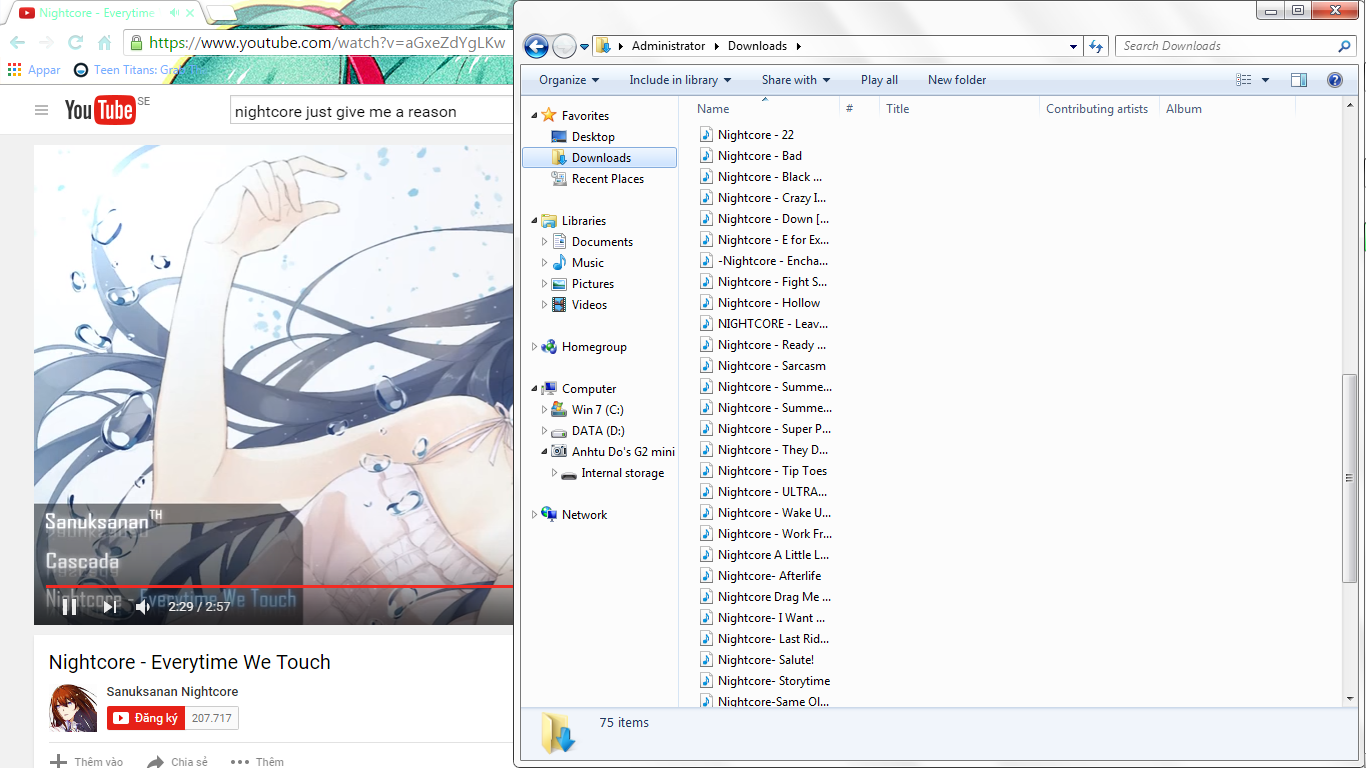Select Network in navigation pane
This screenshot has width=1366, height=768.
(584, 515)
